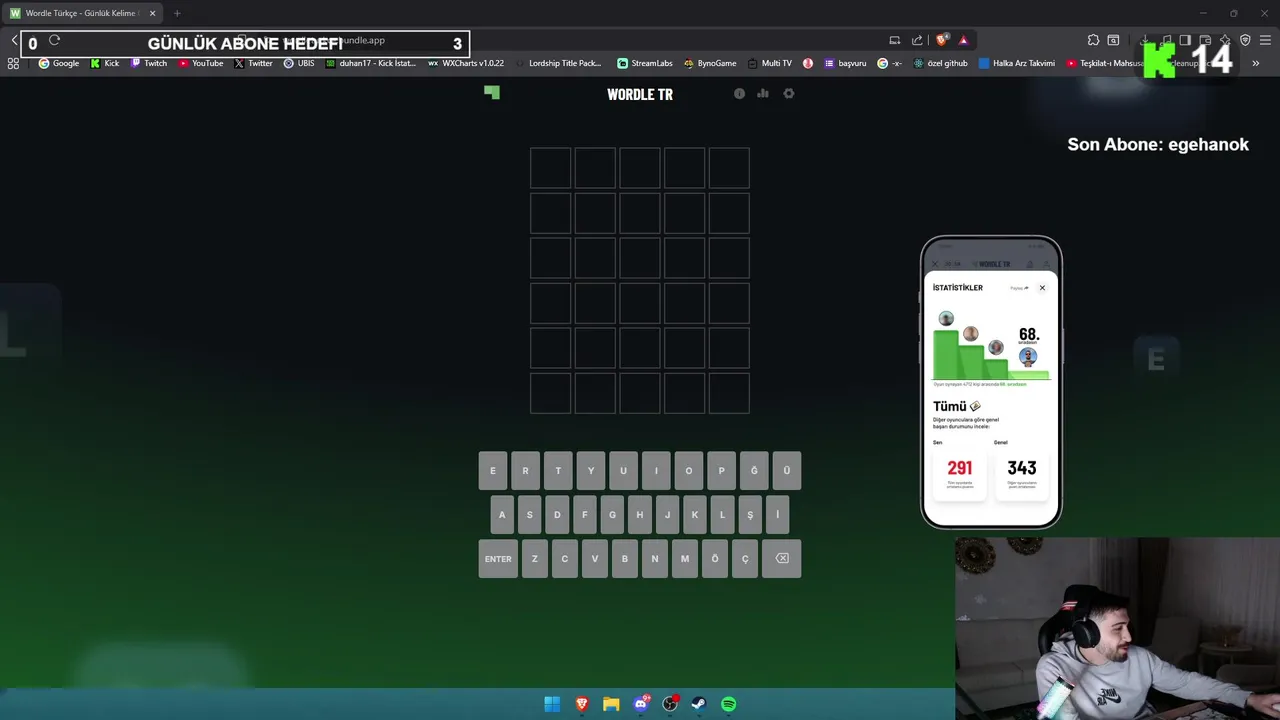Open the WXCharts v1.0.22 bookmark
Image resolution: width=1280 pixels, height=720 pixels.
point(466,63)
